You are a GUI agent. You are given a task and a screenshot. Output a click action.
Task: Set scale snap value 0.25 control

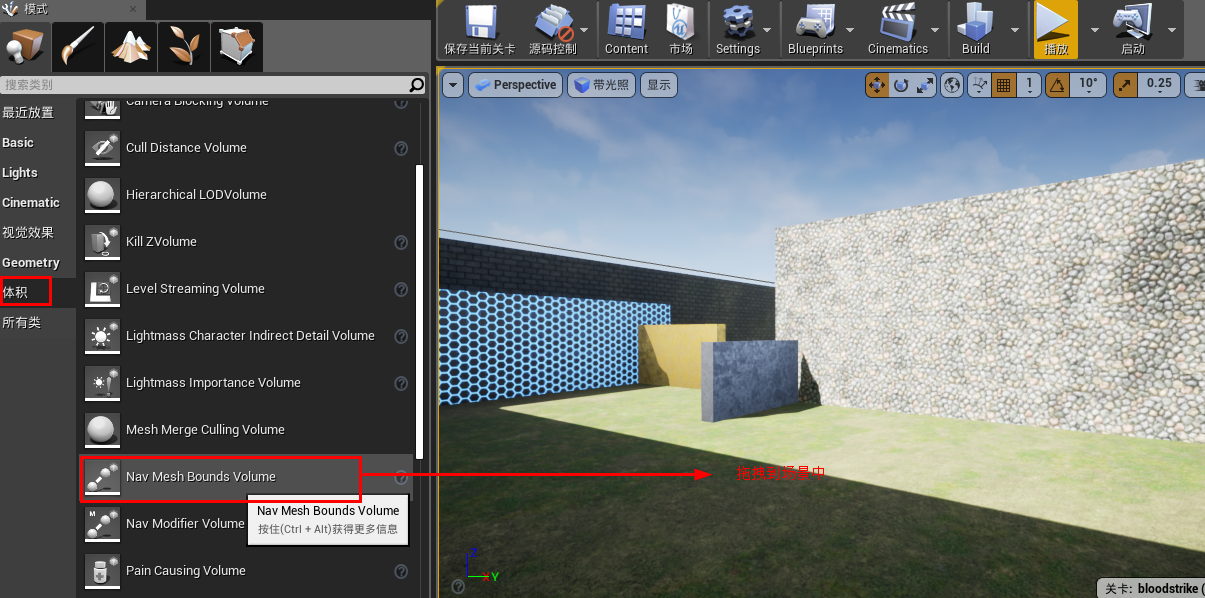click(x=1160, y=85)
